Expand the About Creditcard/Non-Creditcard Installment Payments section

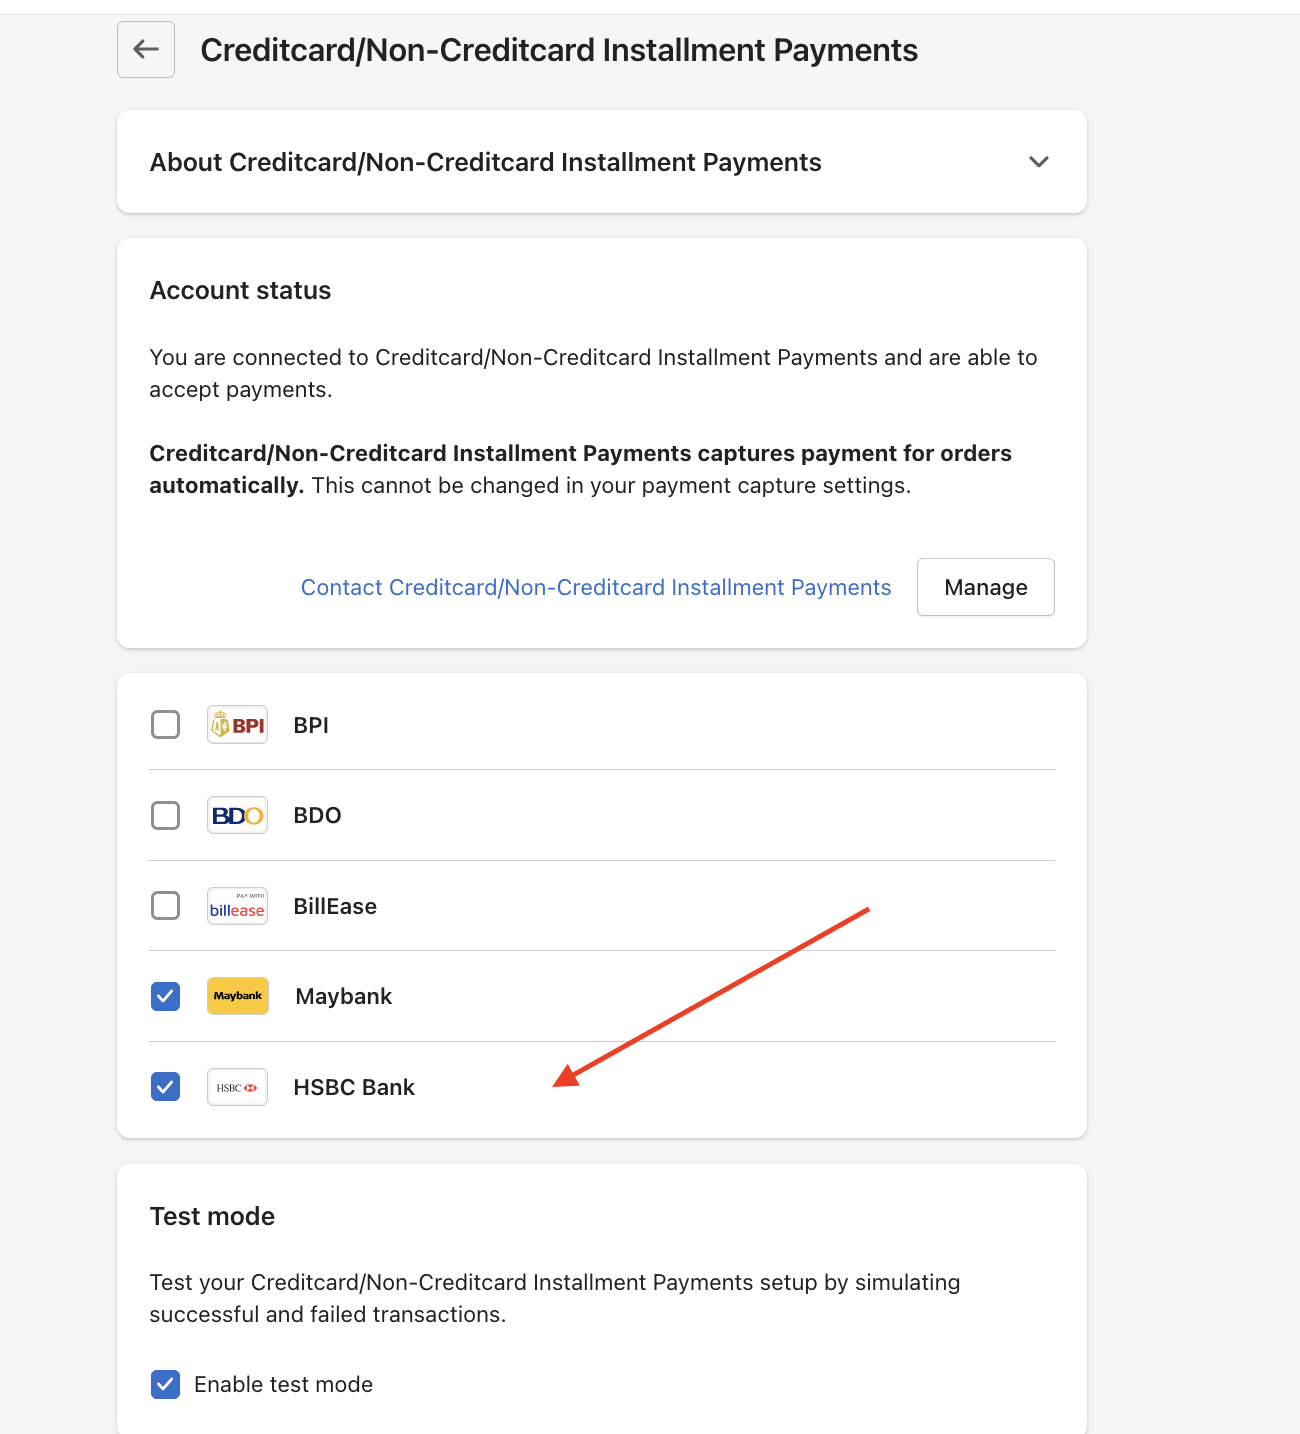[x=1038, y=161]
